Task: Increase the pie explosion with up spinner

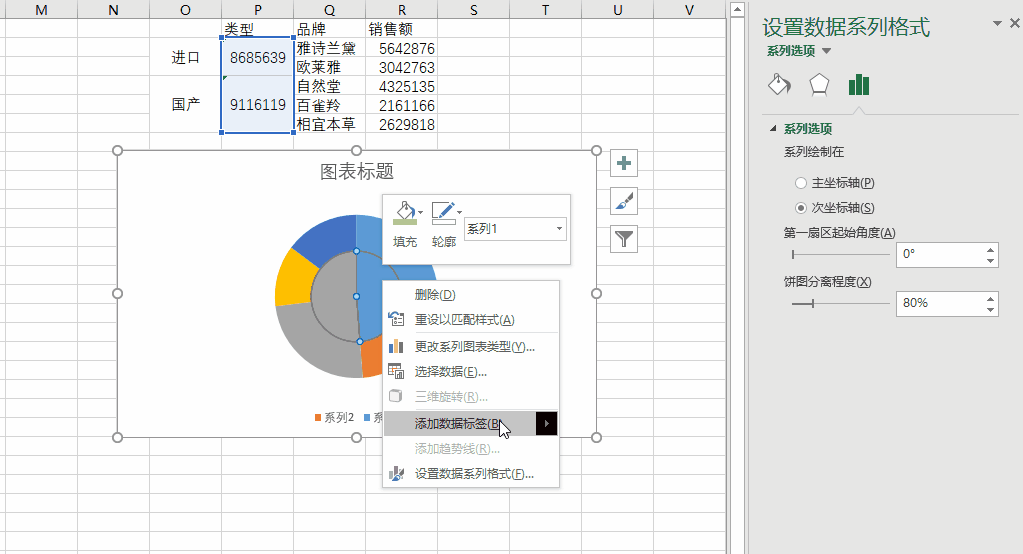Action: click(x=990, y=298)
